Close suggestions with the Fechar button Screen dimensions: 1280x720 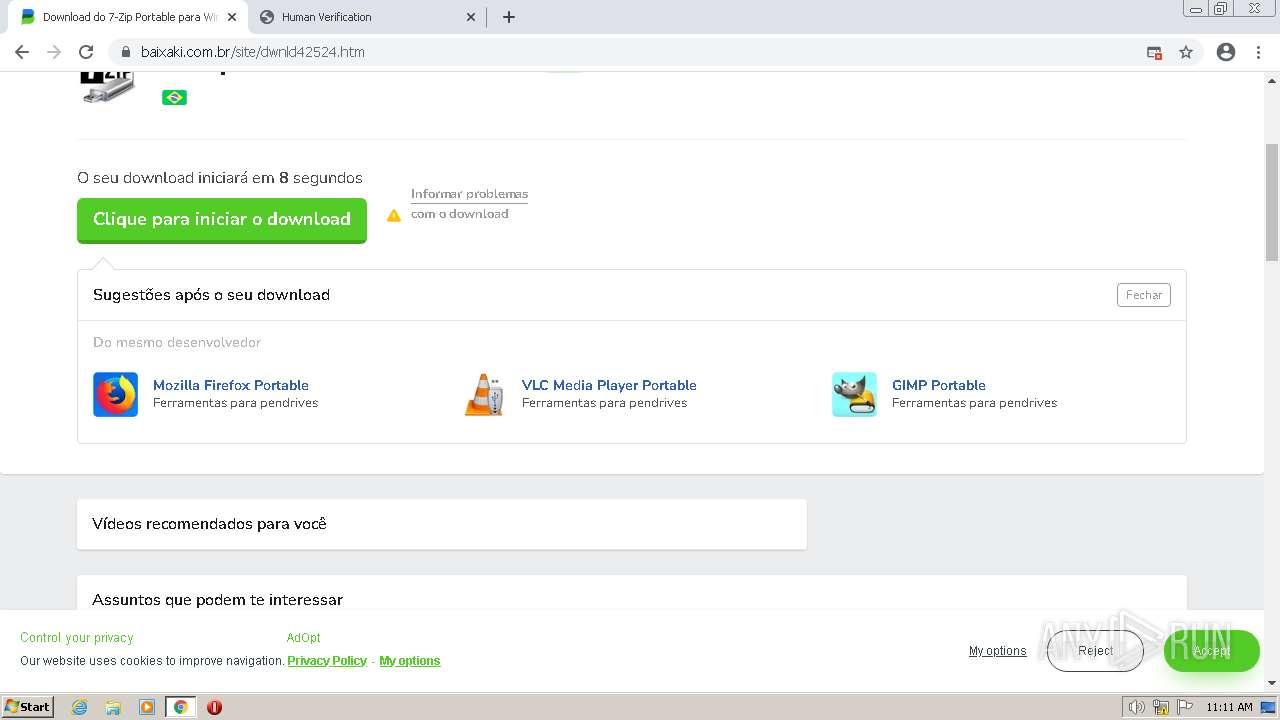click(1144, 295)
